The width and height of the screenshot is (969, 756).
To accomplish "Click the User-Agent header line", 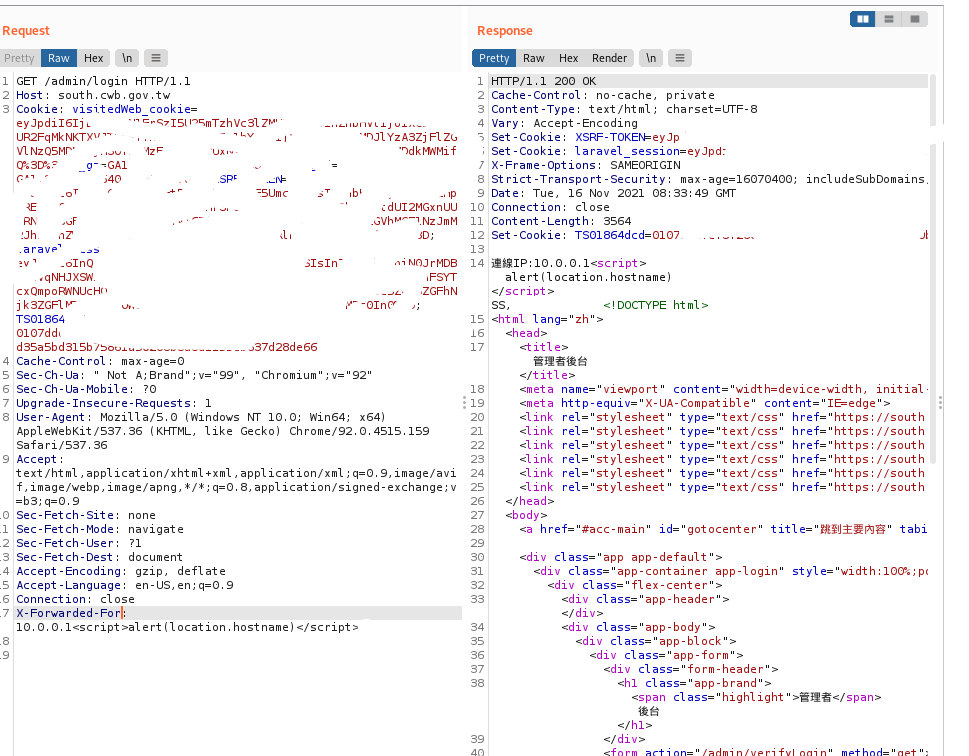I will coord(201,417).
